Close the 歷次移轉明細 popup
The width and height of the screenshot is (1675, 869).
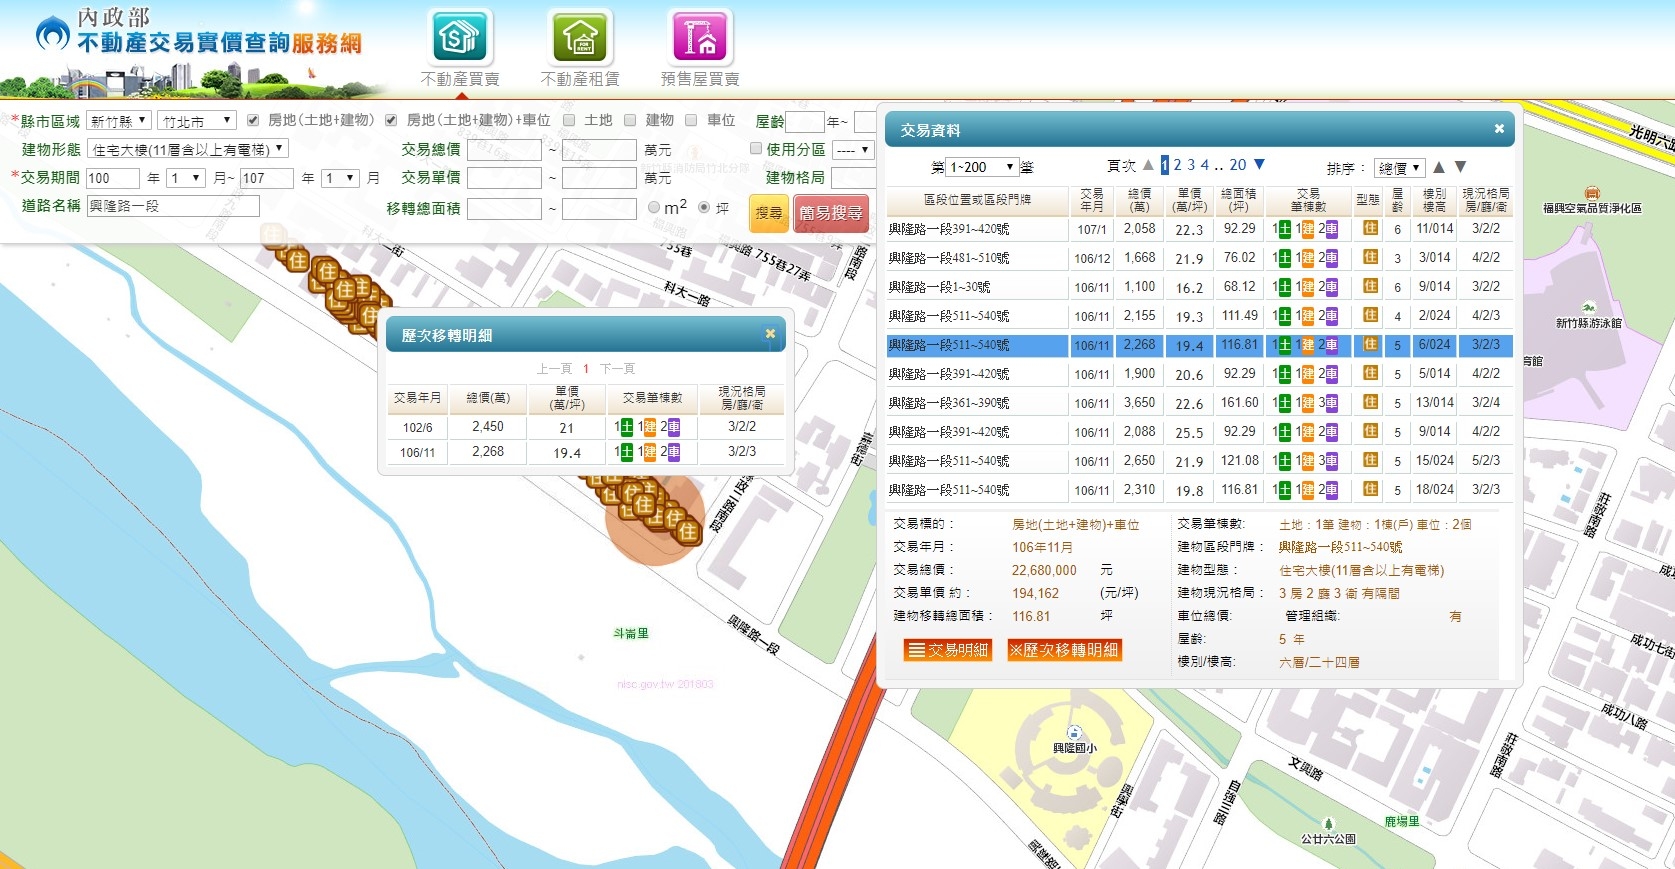(x=770, y=334)
